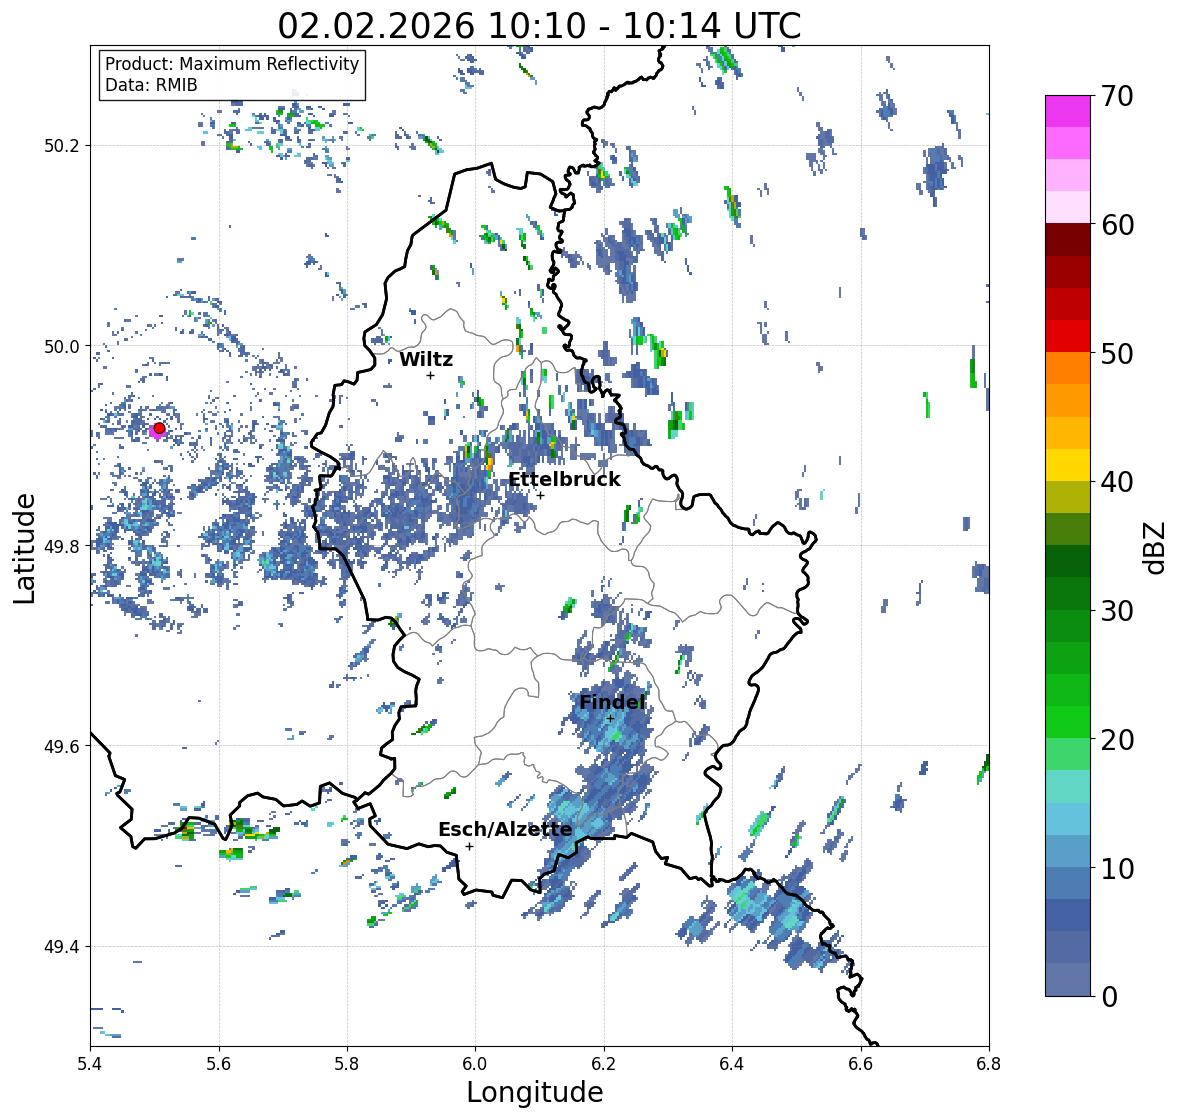Click the Wiltz city label
Screen dimensions: 1179x1117
426,359
